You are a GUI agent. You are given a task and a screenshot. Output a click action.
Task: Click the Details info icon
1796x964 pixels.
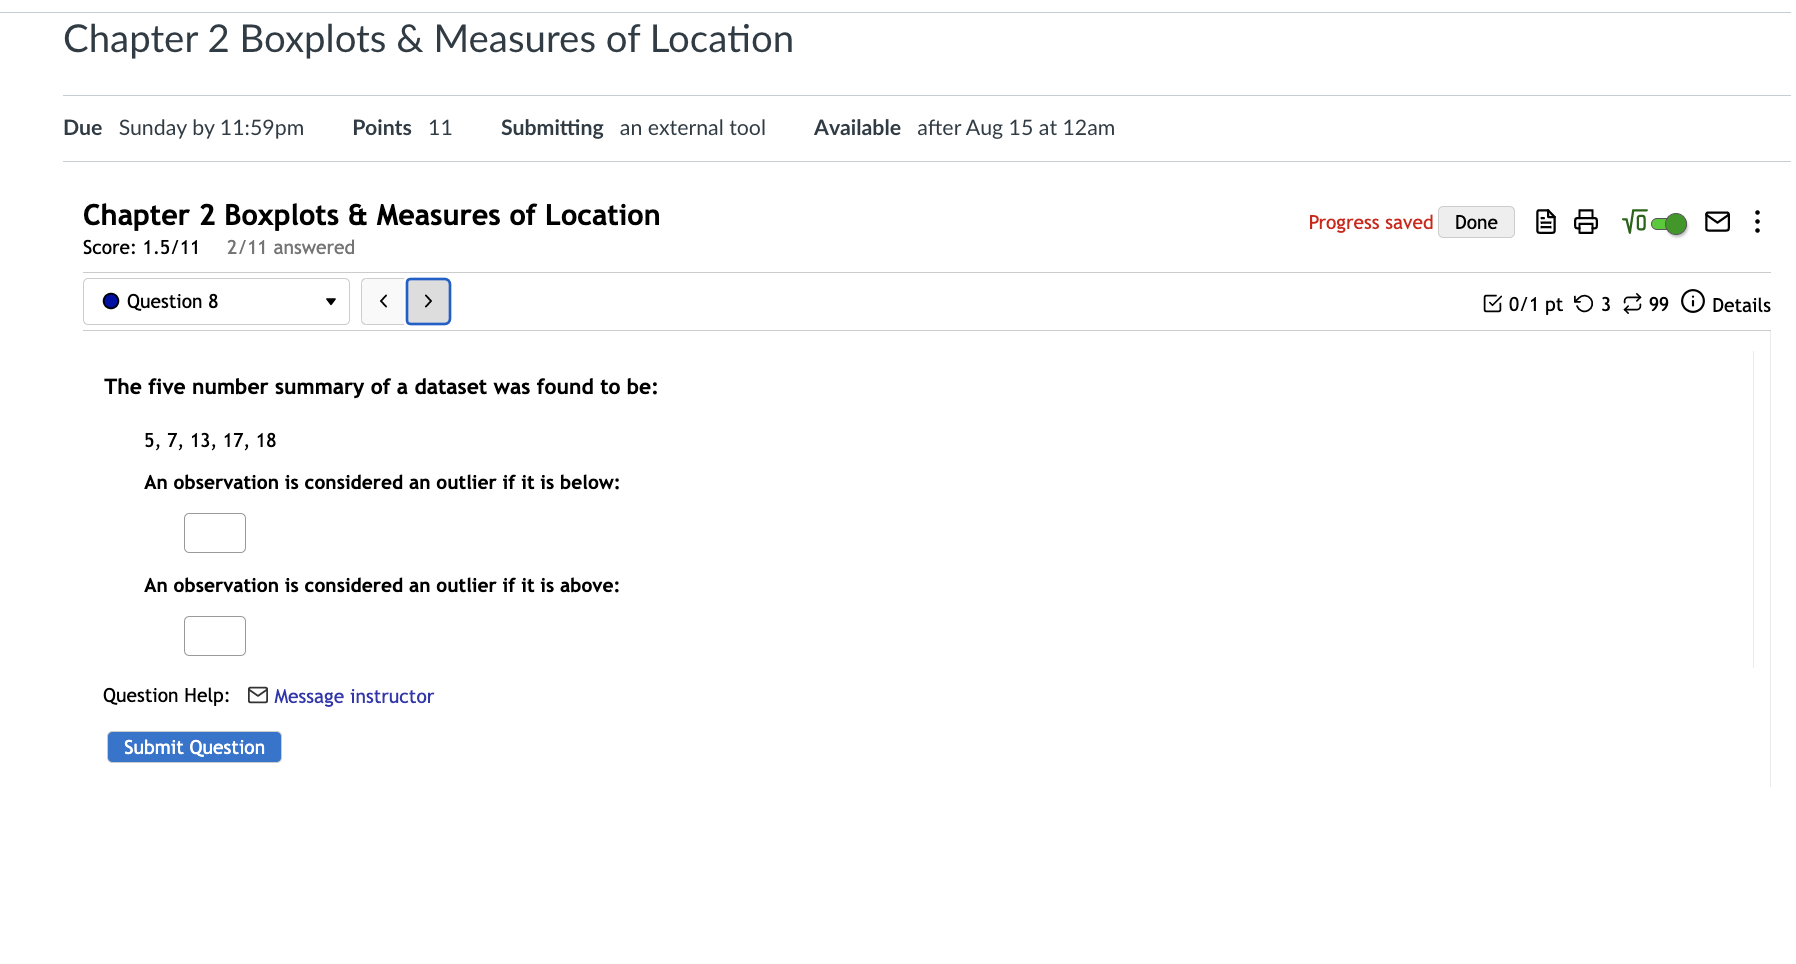tap(1692, 301)
